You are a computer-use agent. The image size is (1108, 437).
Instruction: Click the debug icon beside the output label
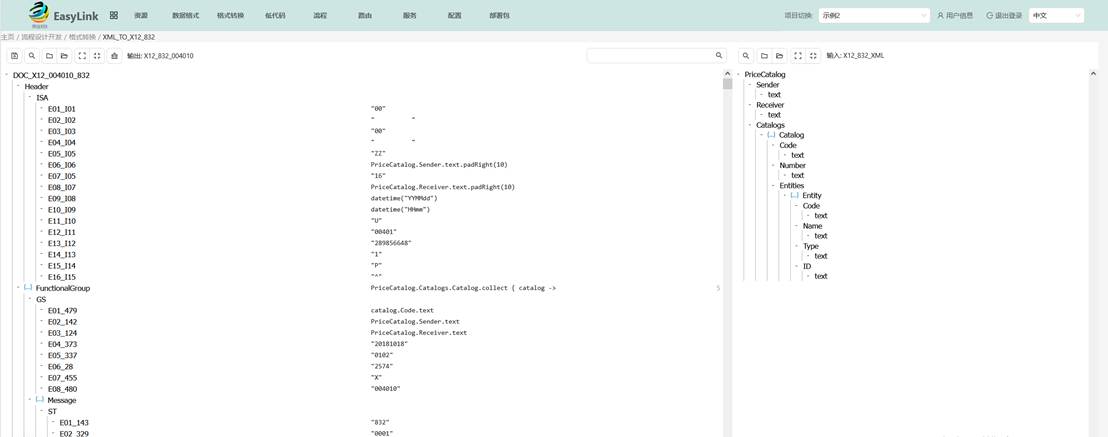tap(115, 56)
